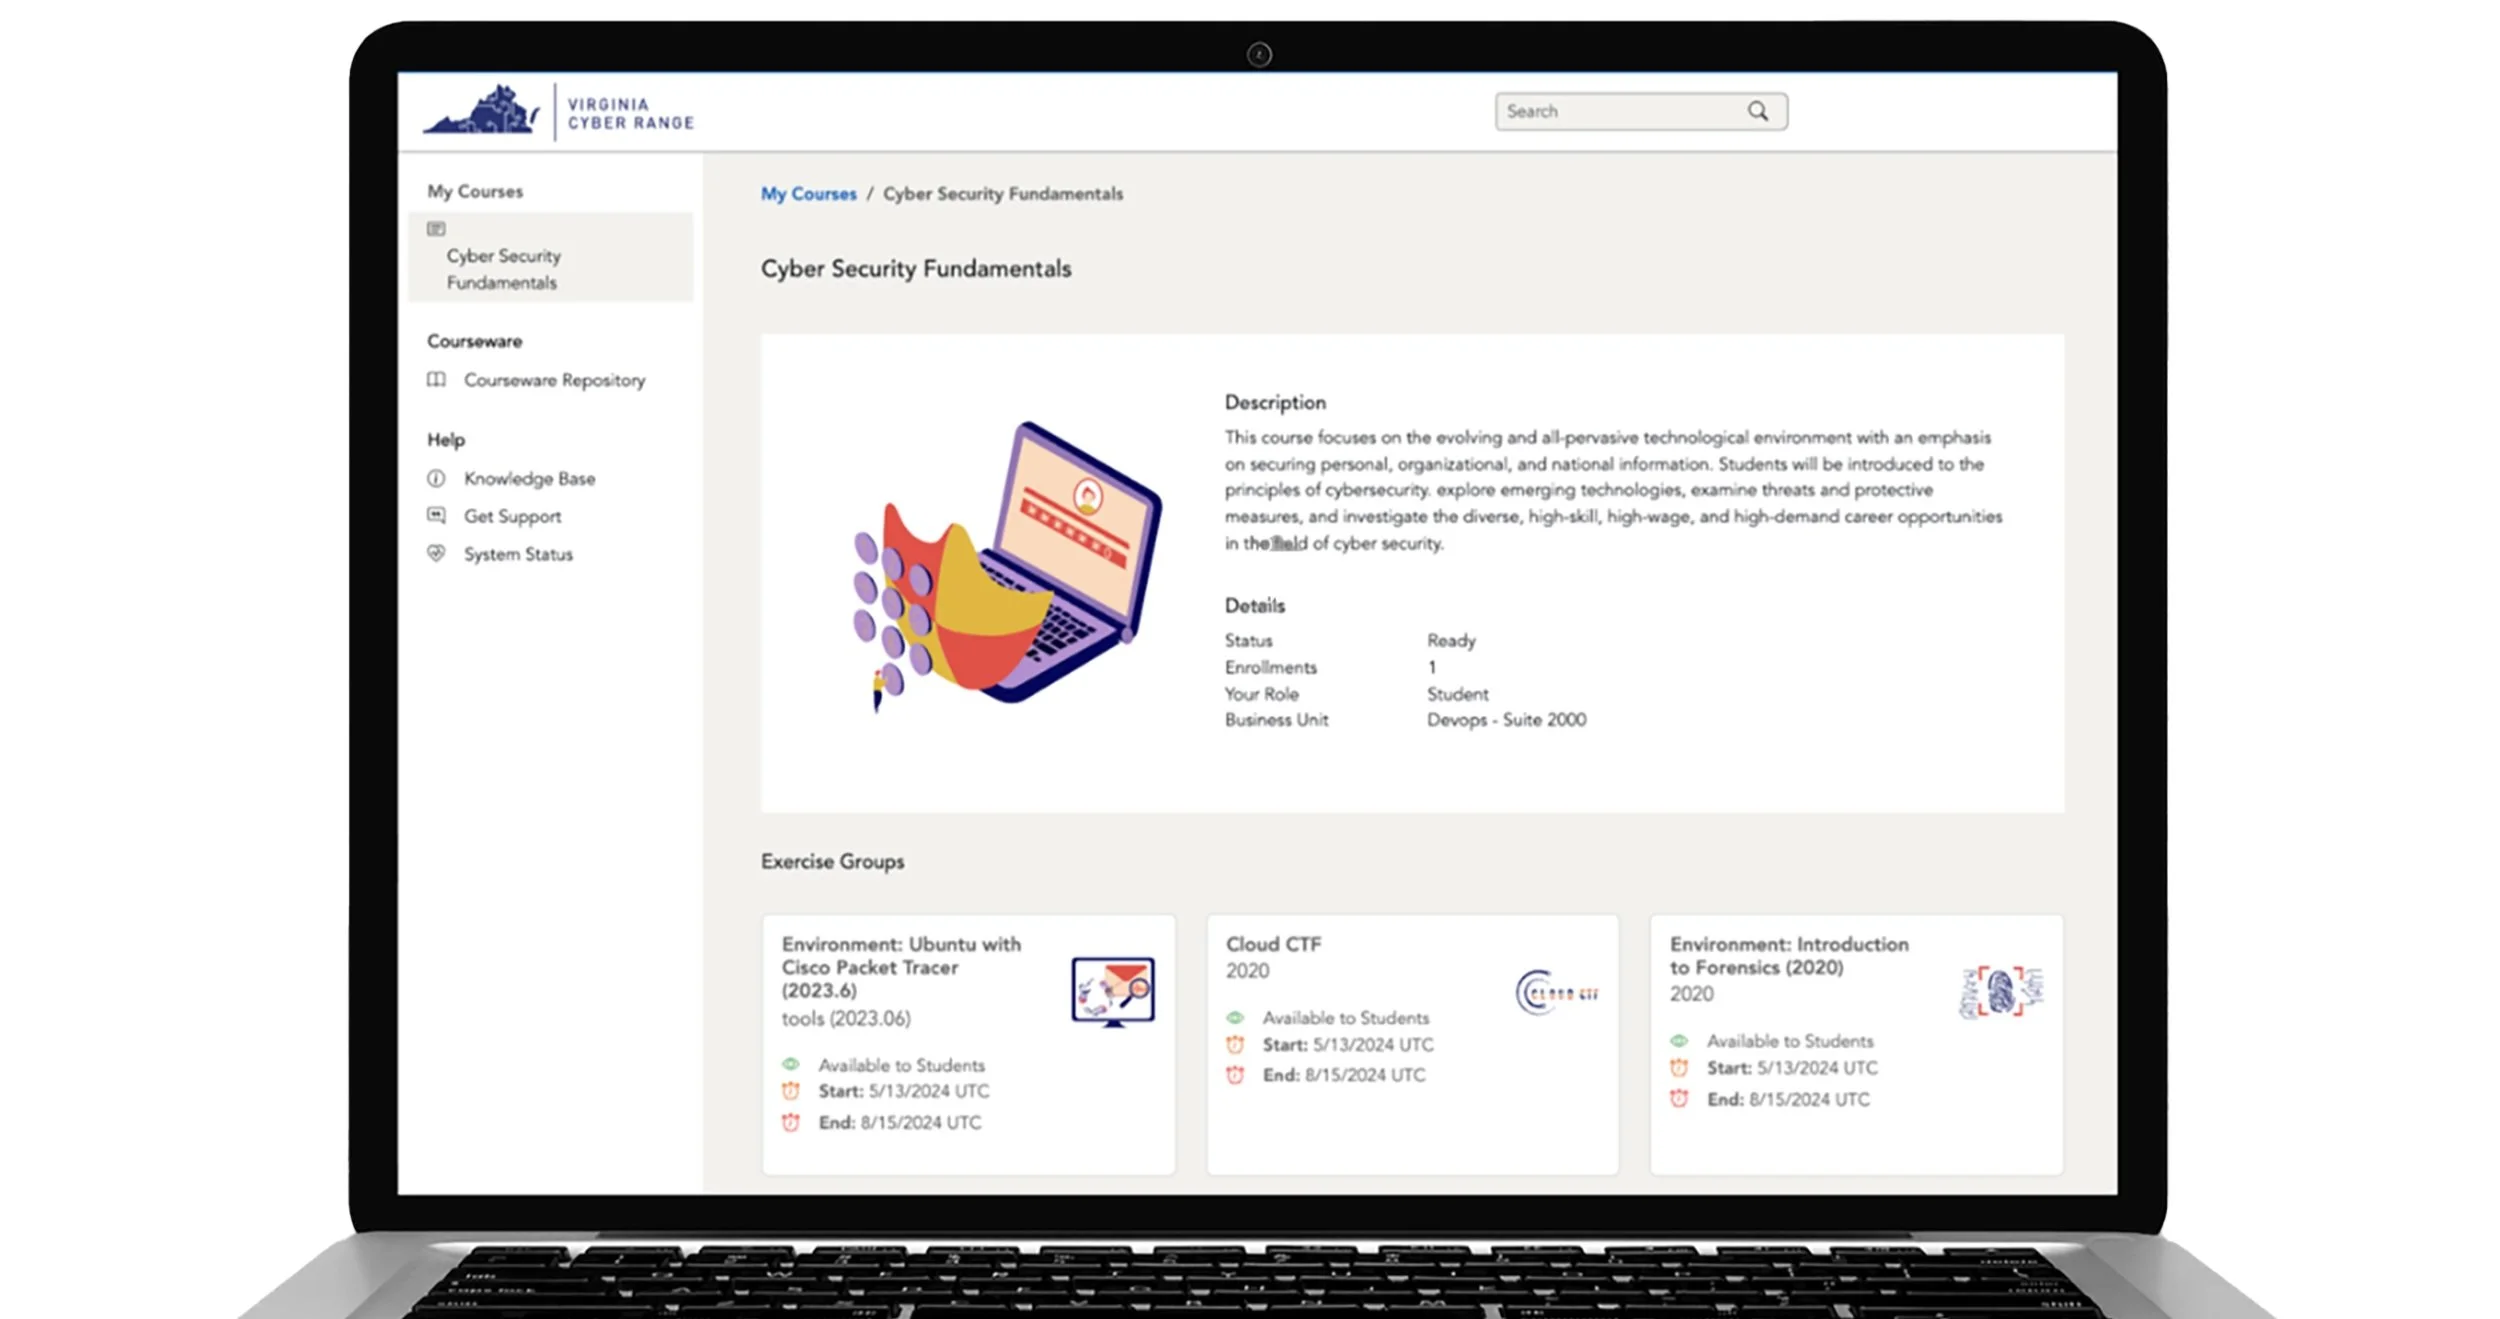Click the search magnifying glass icon
2500x1319 pixels.
[1757, 111]
